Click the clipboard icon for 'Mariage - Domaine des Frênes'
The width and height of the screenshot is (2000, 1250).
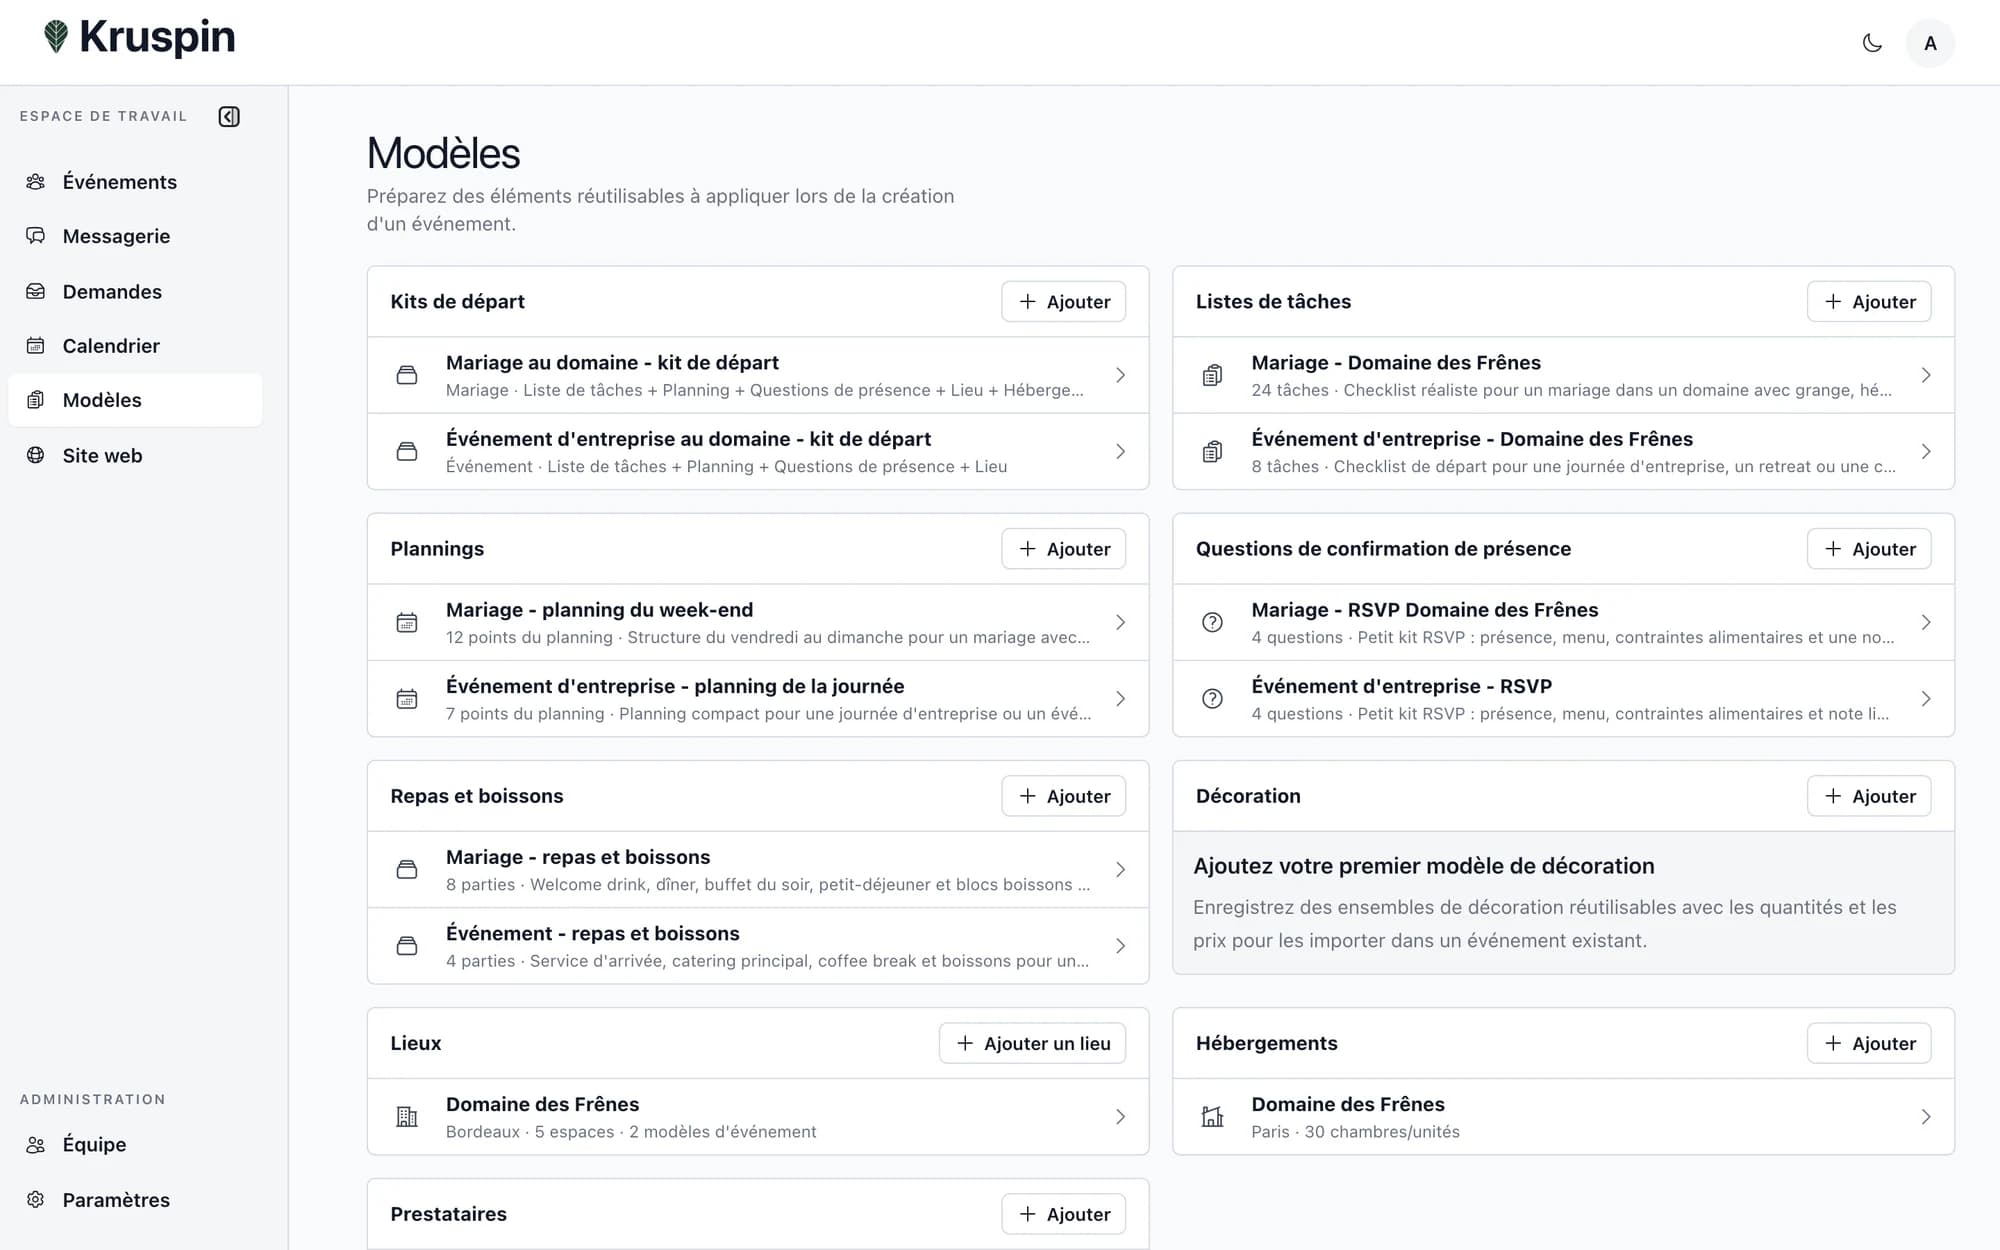pyautogui.click(x=1212, y=375)
